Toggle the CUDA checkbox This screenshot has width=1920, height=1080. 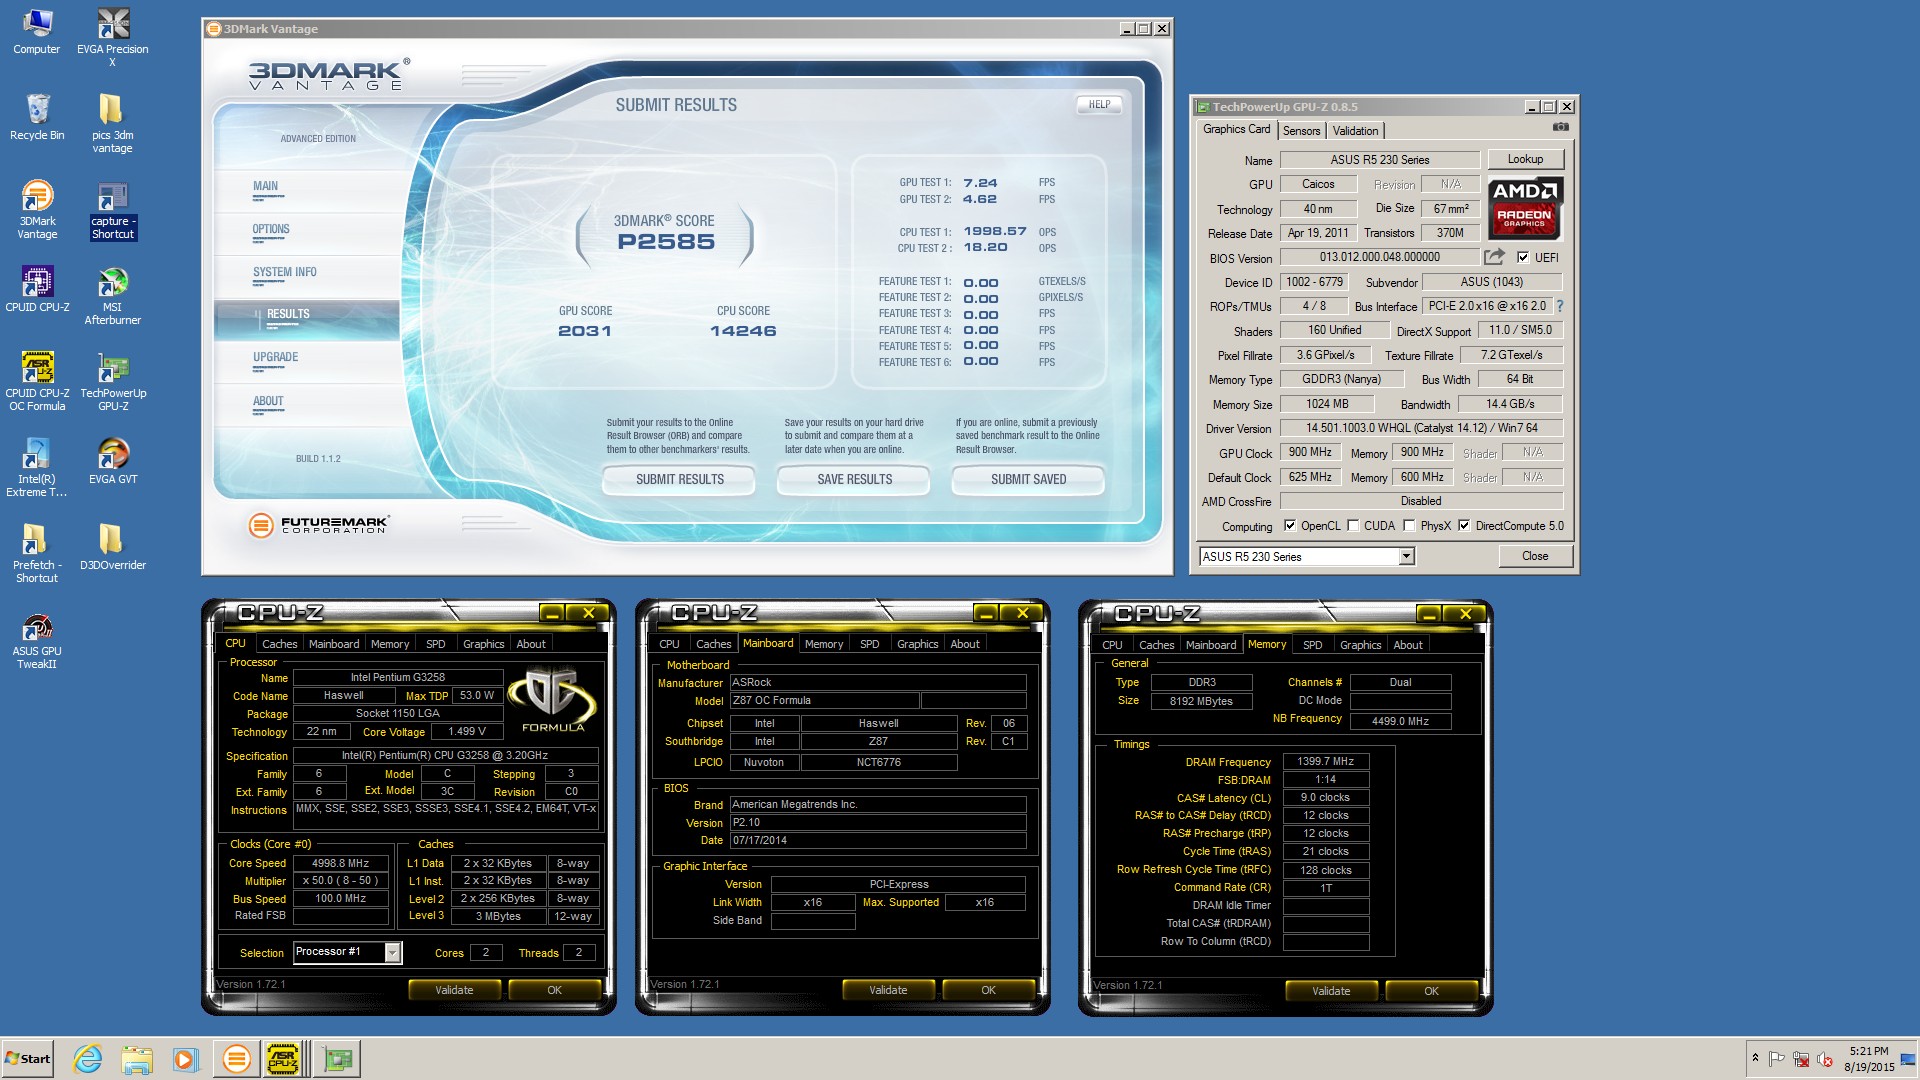click(x=1353, y=526)
